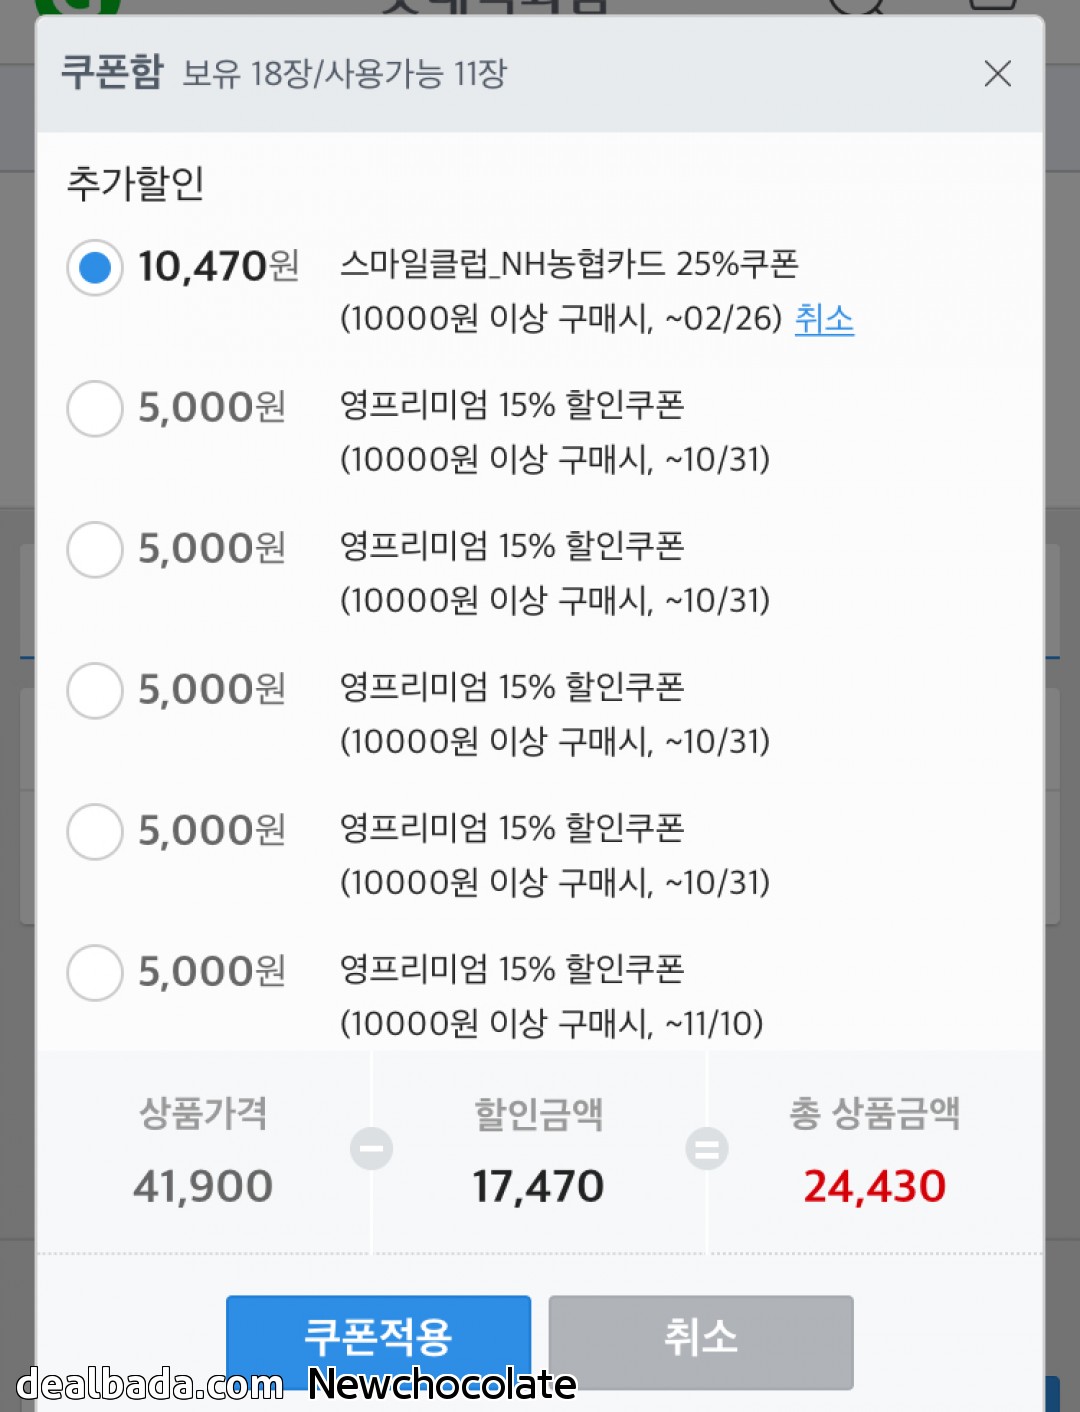Image resolution: width=1080 pixels, height=1412 pixels.
Task: Select the third 영프리미엄 15% coupon radio
Action: 95,691
